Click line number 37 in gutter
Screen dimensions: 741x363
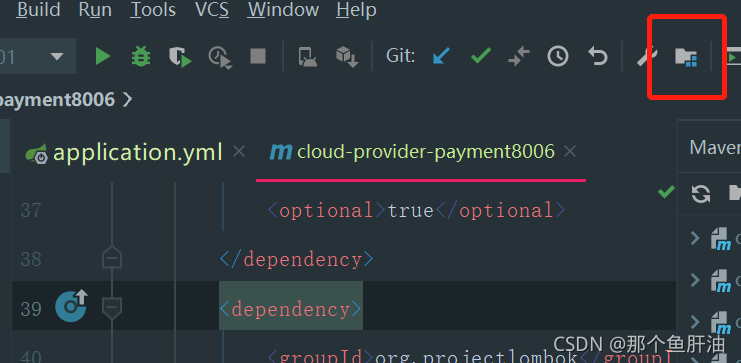click(x=31, y=210)
